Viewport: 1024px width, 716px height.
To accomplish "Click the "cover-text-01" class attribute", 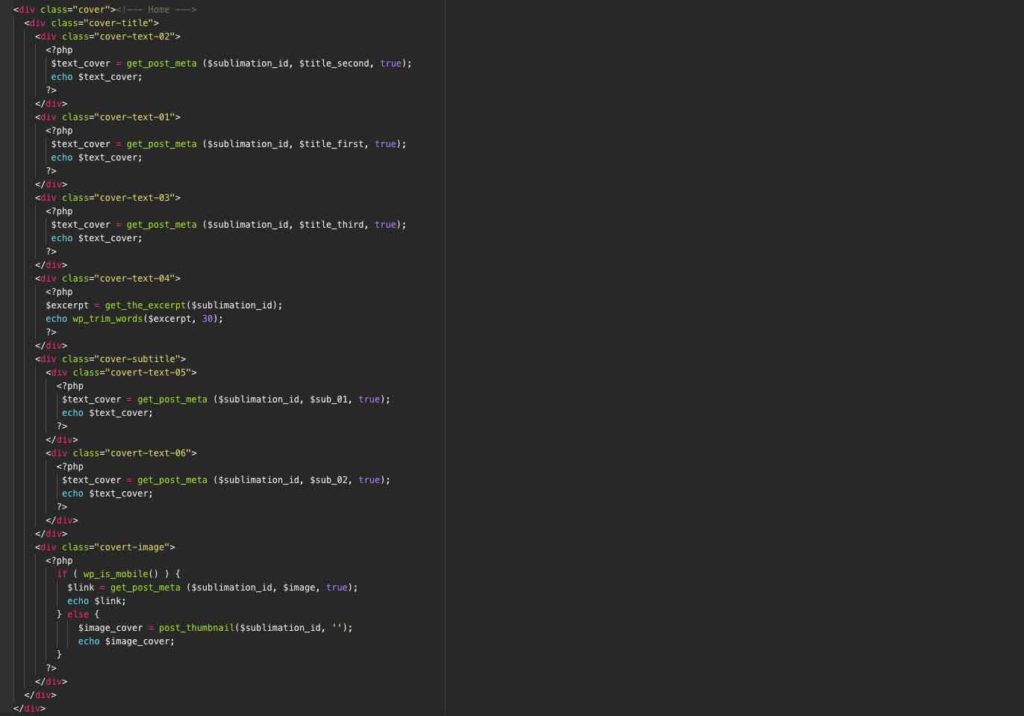I will click(137, 117).
